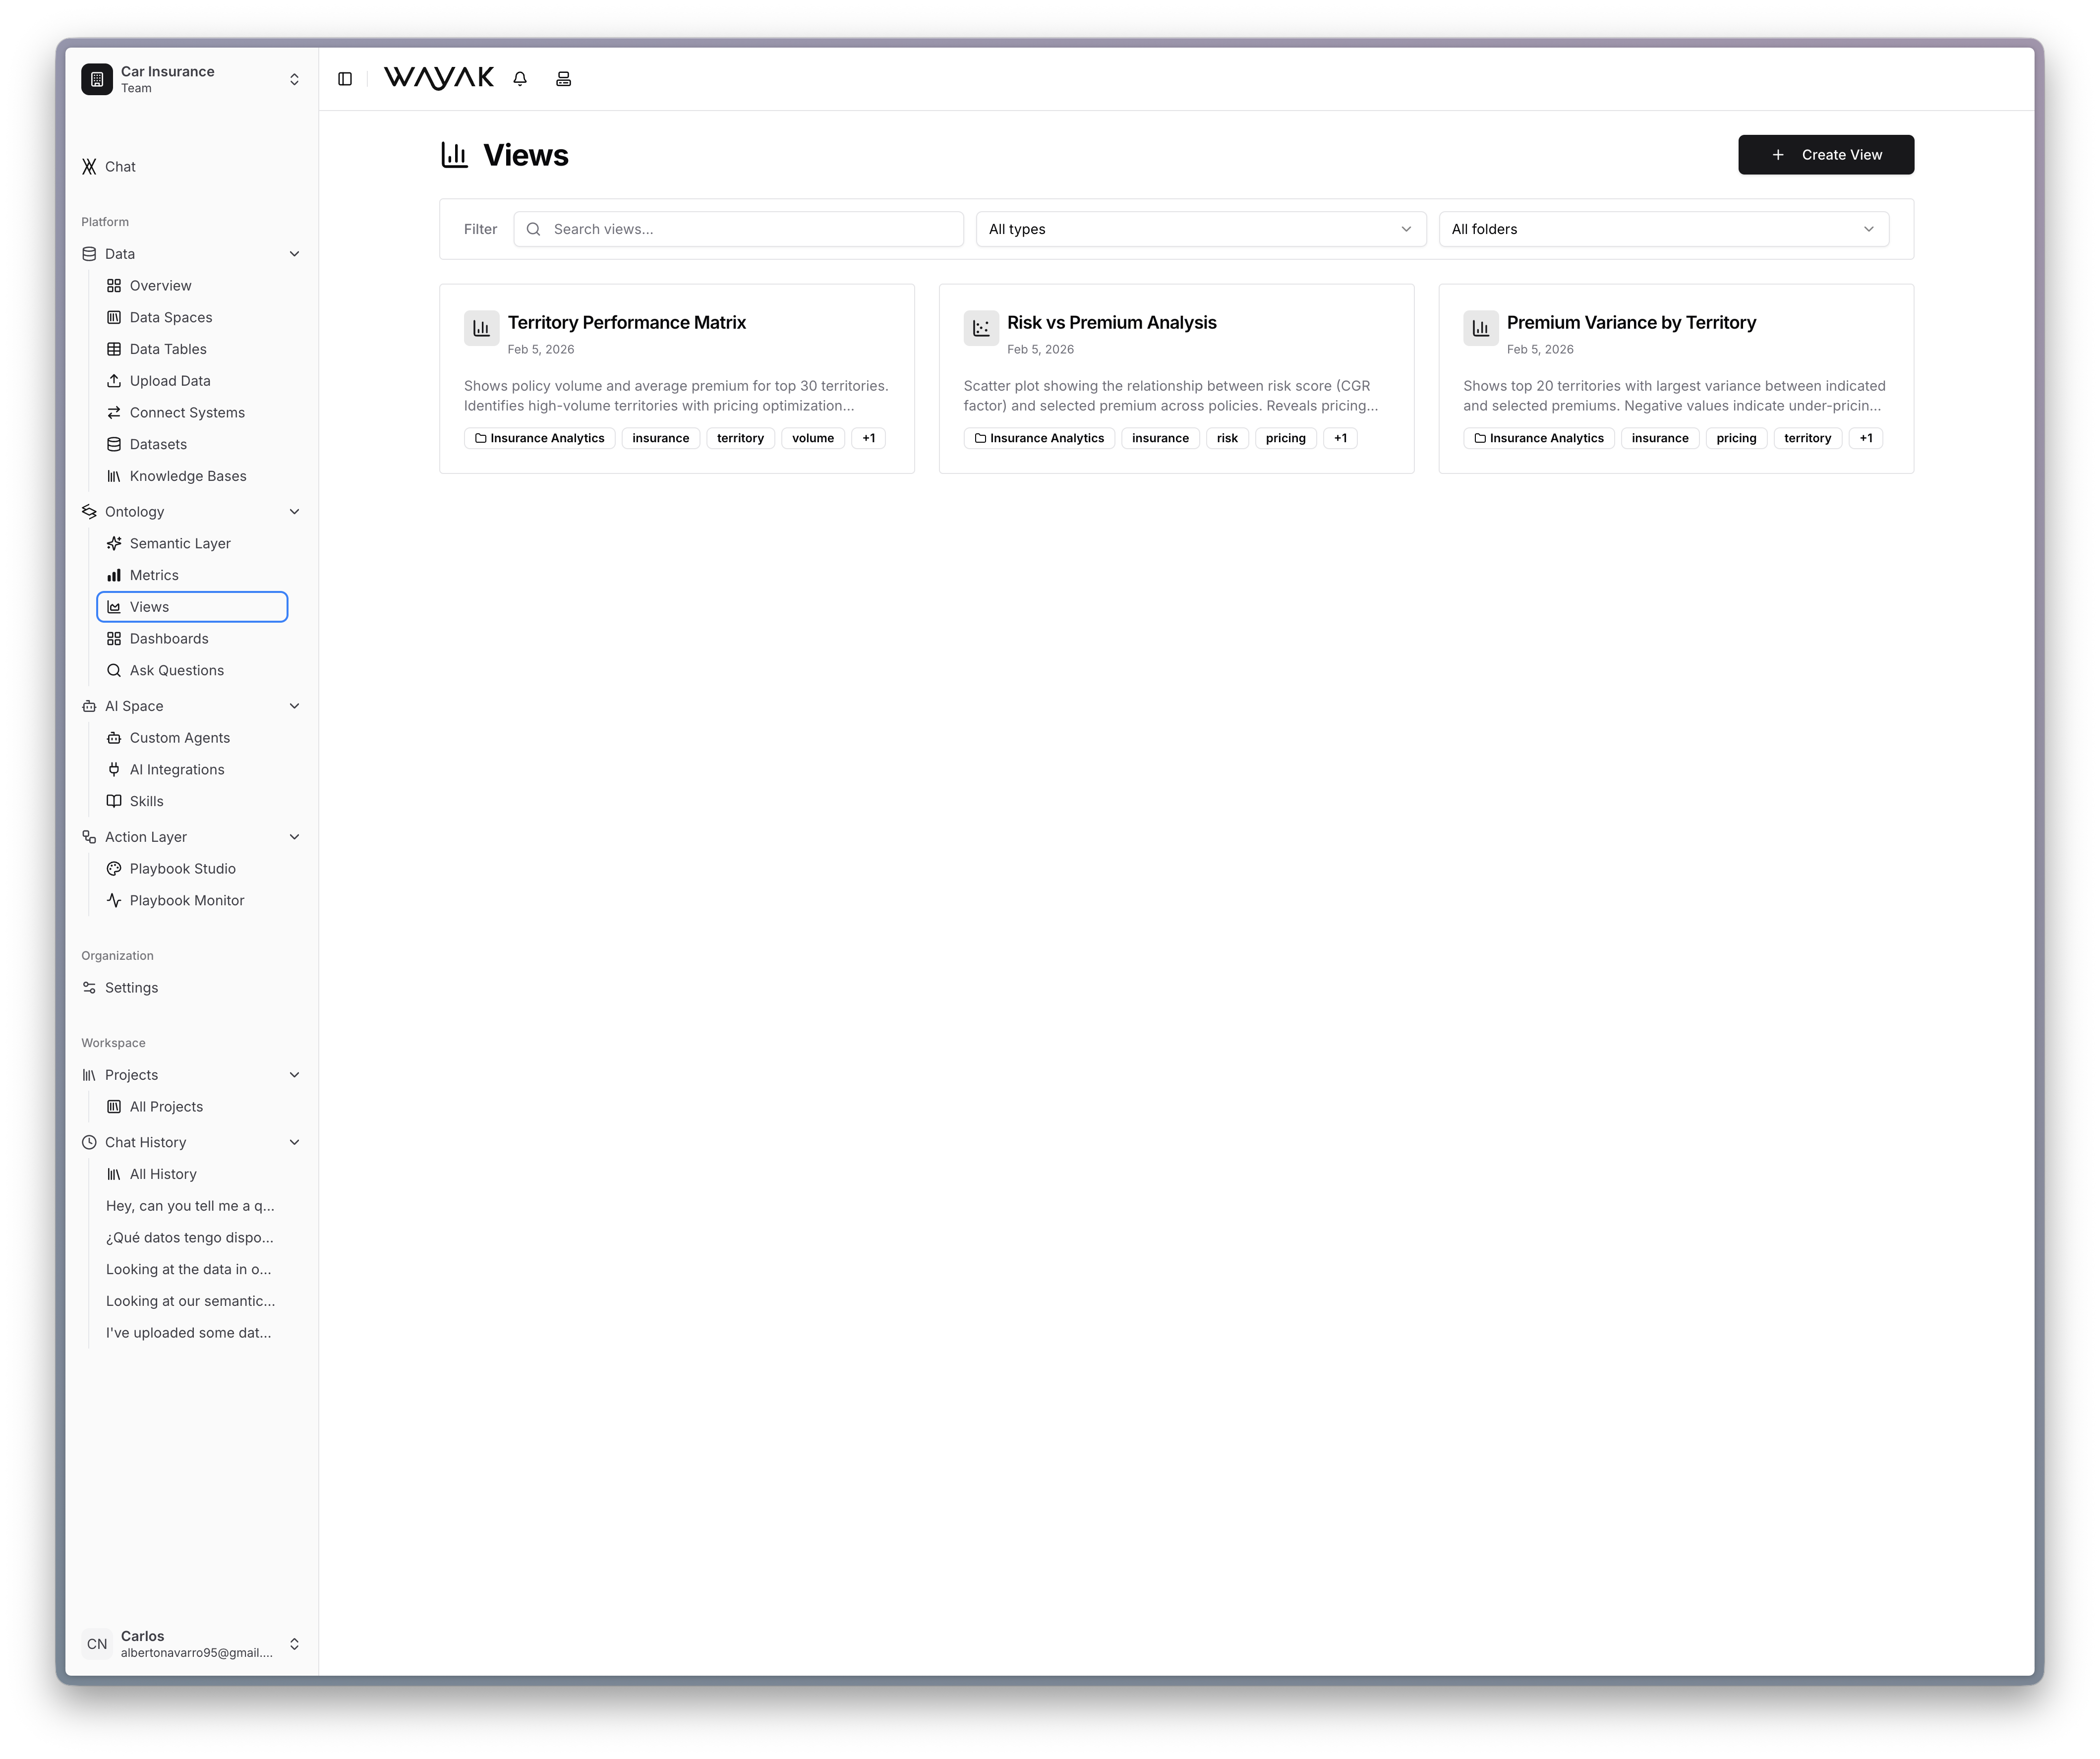The width and height of the screenshot is (2100, 1759).
Task: Click the Playbook Studio palette icon
Action: pyautogui.click(x=114, y=869)
